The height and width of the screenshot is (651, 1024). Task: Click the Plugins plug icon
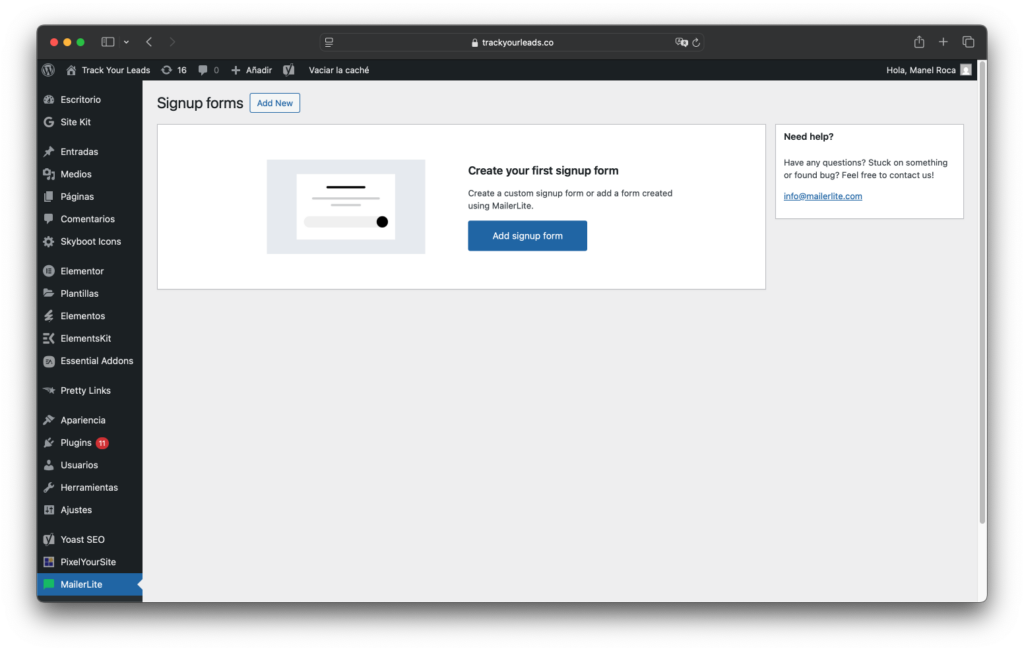(x=49, y=443)
